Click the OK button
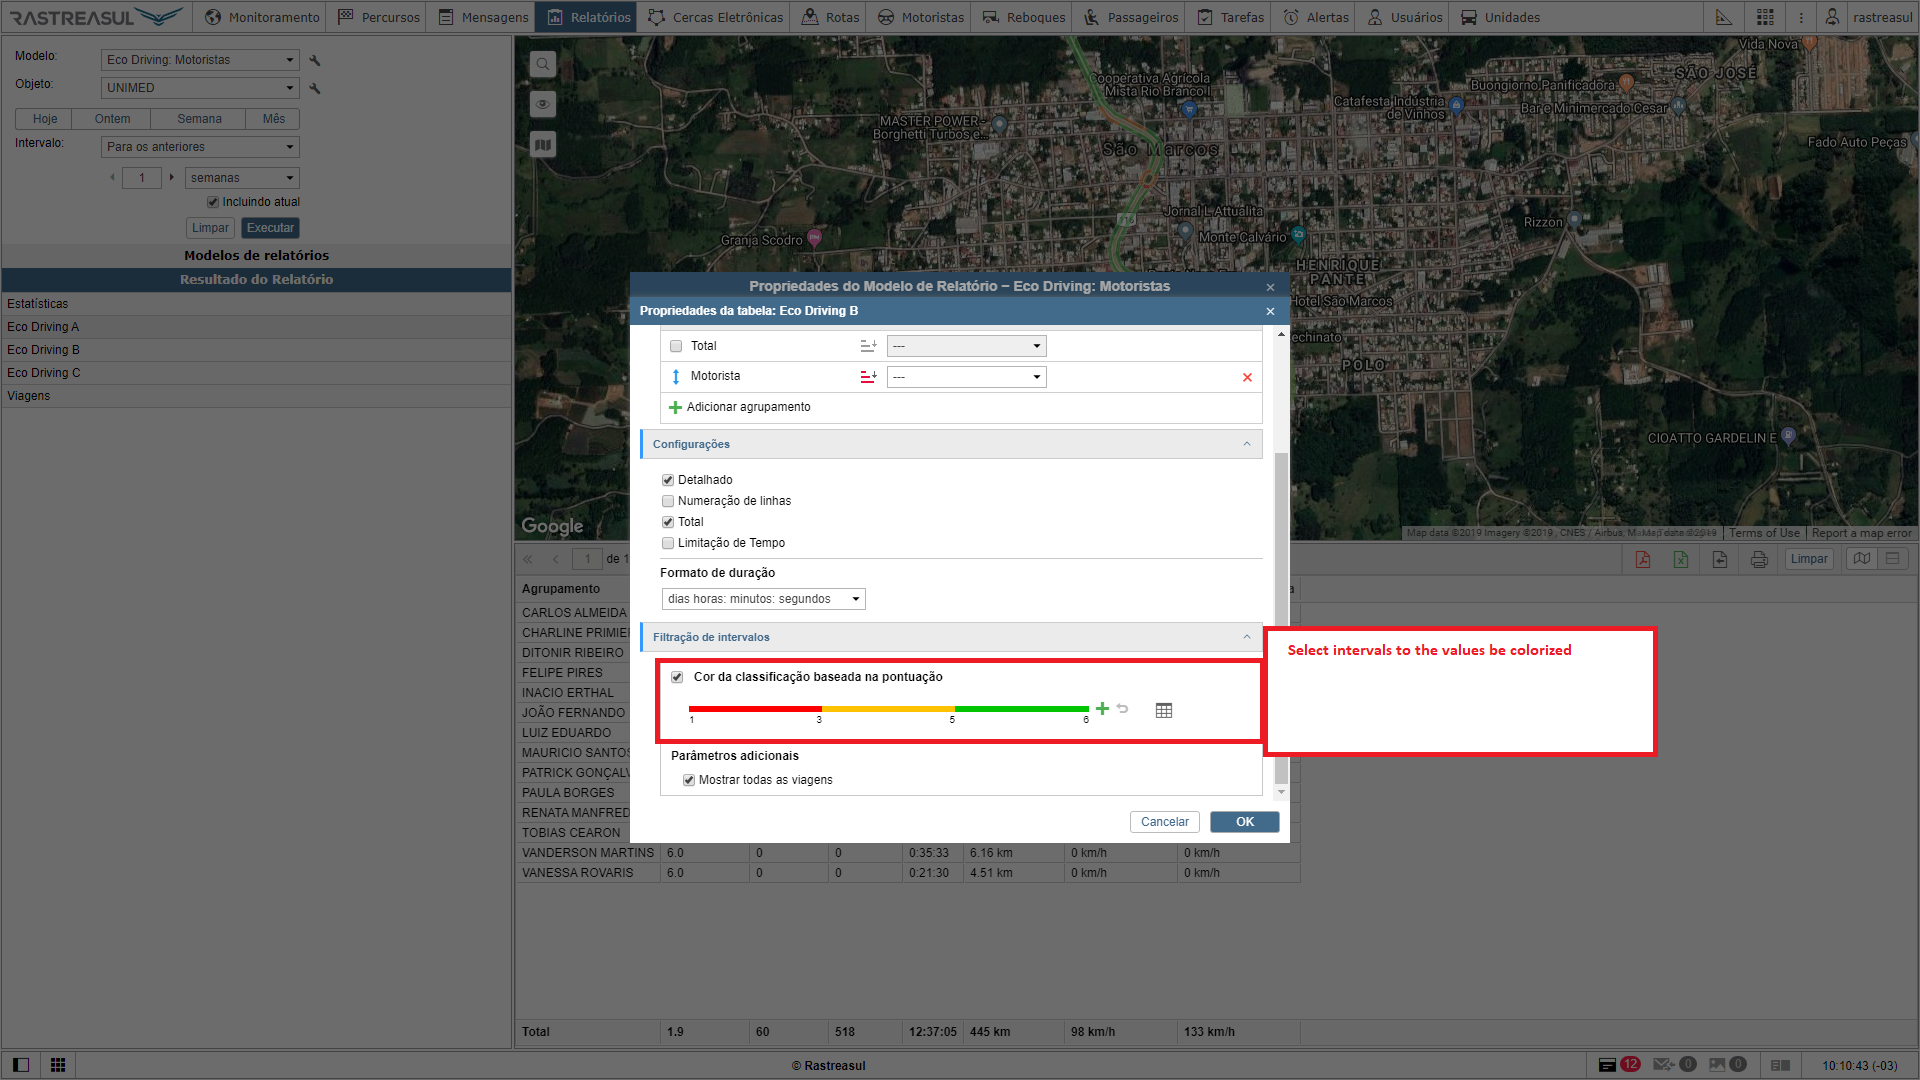Image resolution: width=1920 pixels, height=1080 pixels. point(1244,822)
